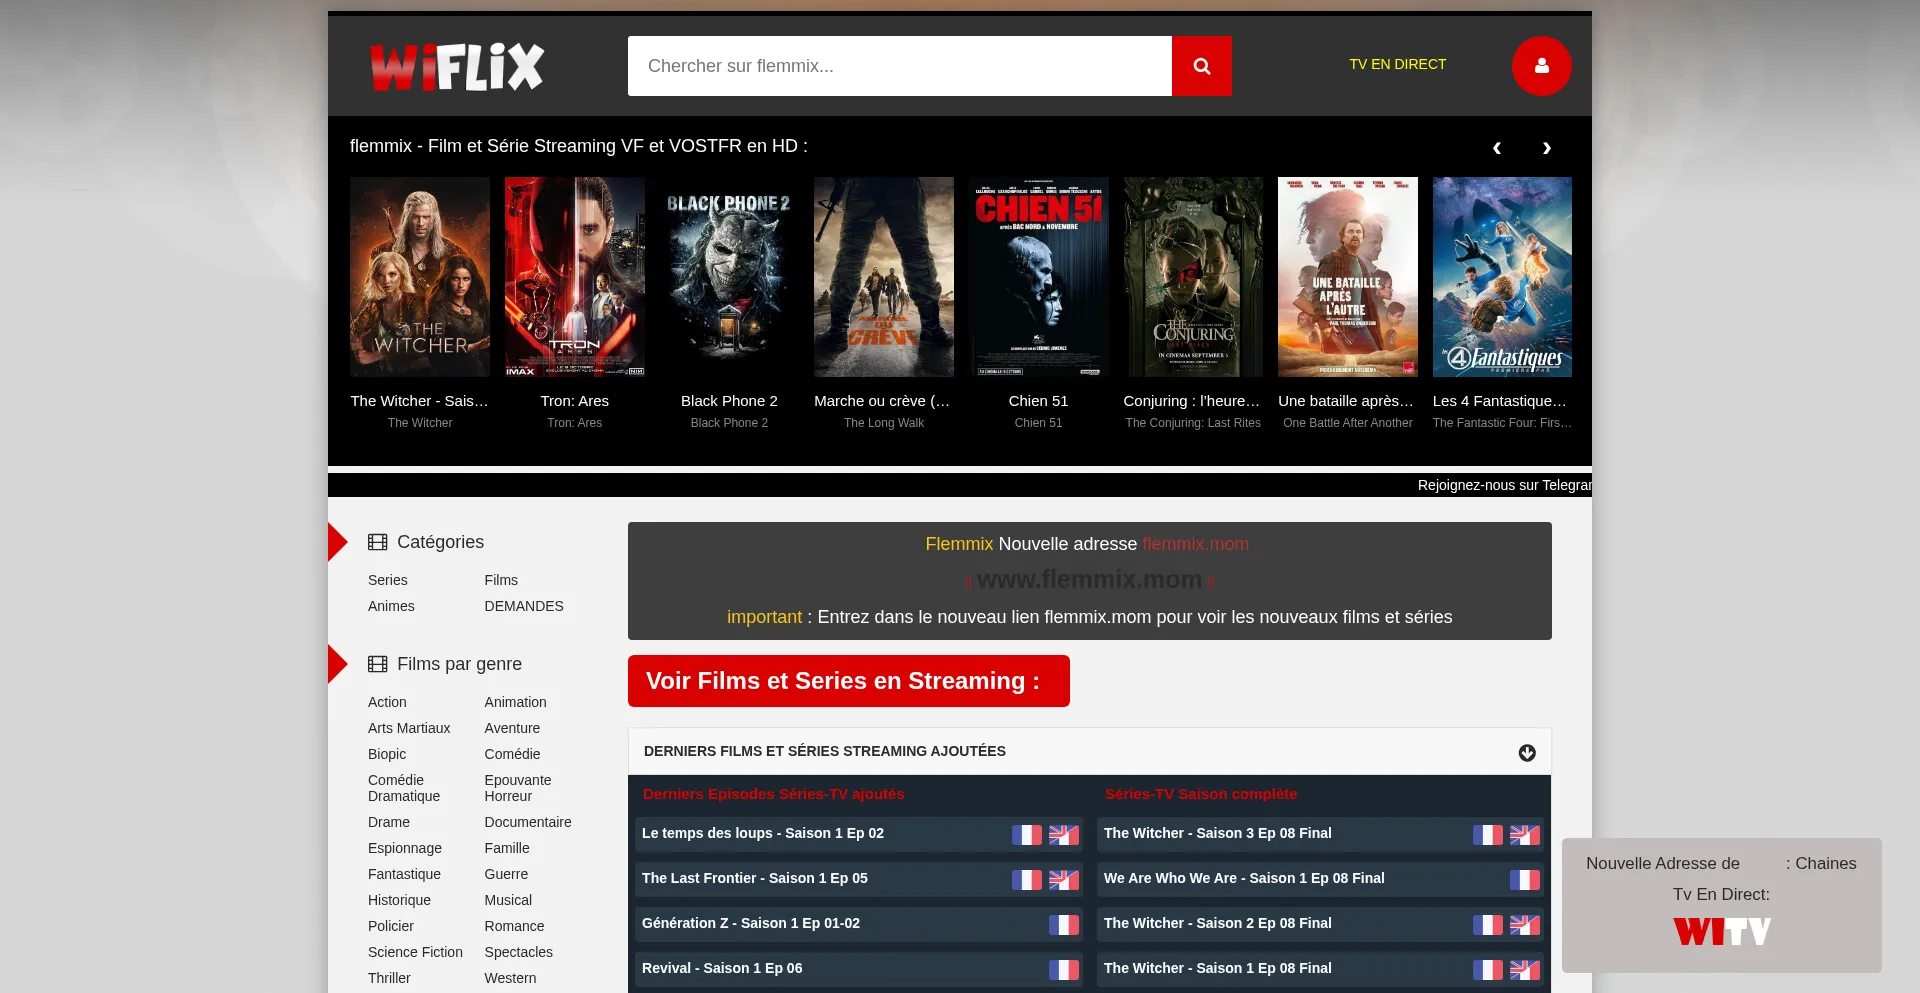Open Revival Saison 1 Ep 06
The width and height of the screenshot is (1920, 993).
722,968
